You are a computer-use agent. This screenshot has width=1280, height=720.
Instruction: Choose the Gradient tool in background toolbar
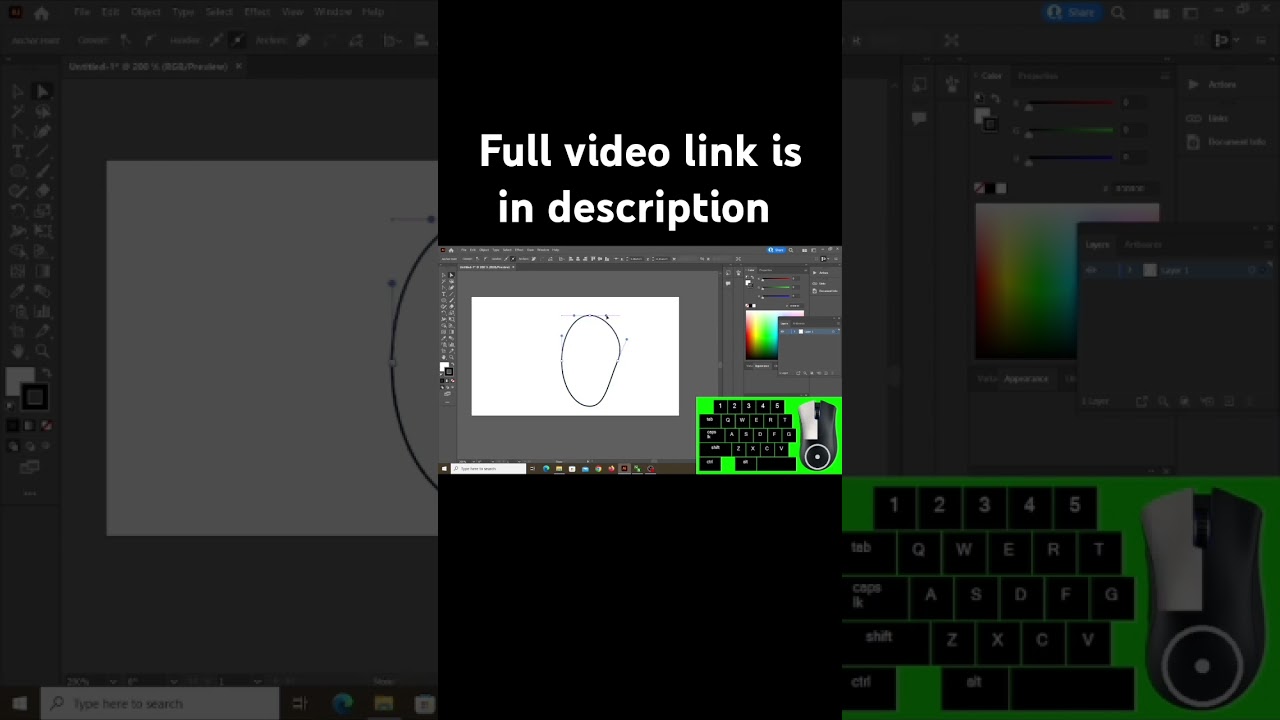pos(42,271)
